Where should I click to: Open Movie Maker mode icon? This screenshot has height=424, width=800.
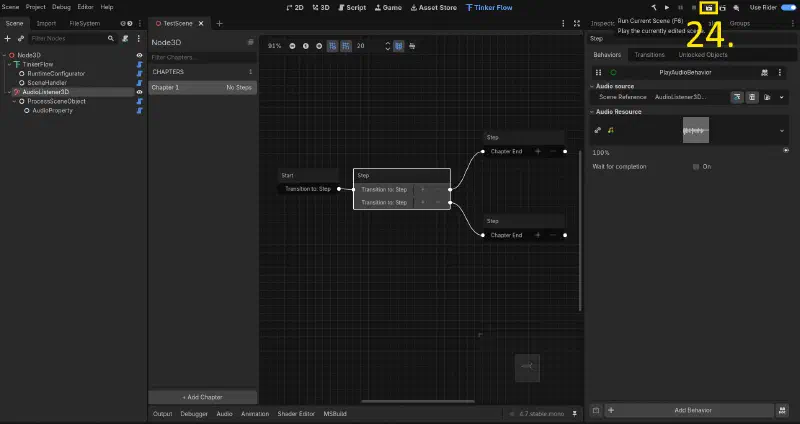pyautogui.click(x=736, y=8)
